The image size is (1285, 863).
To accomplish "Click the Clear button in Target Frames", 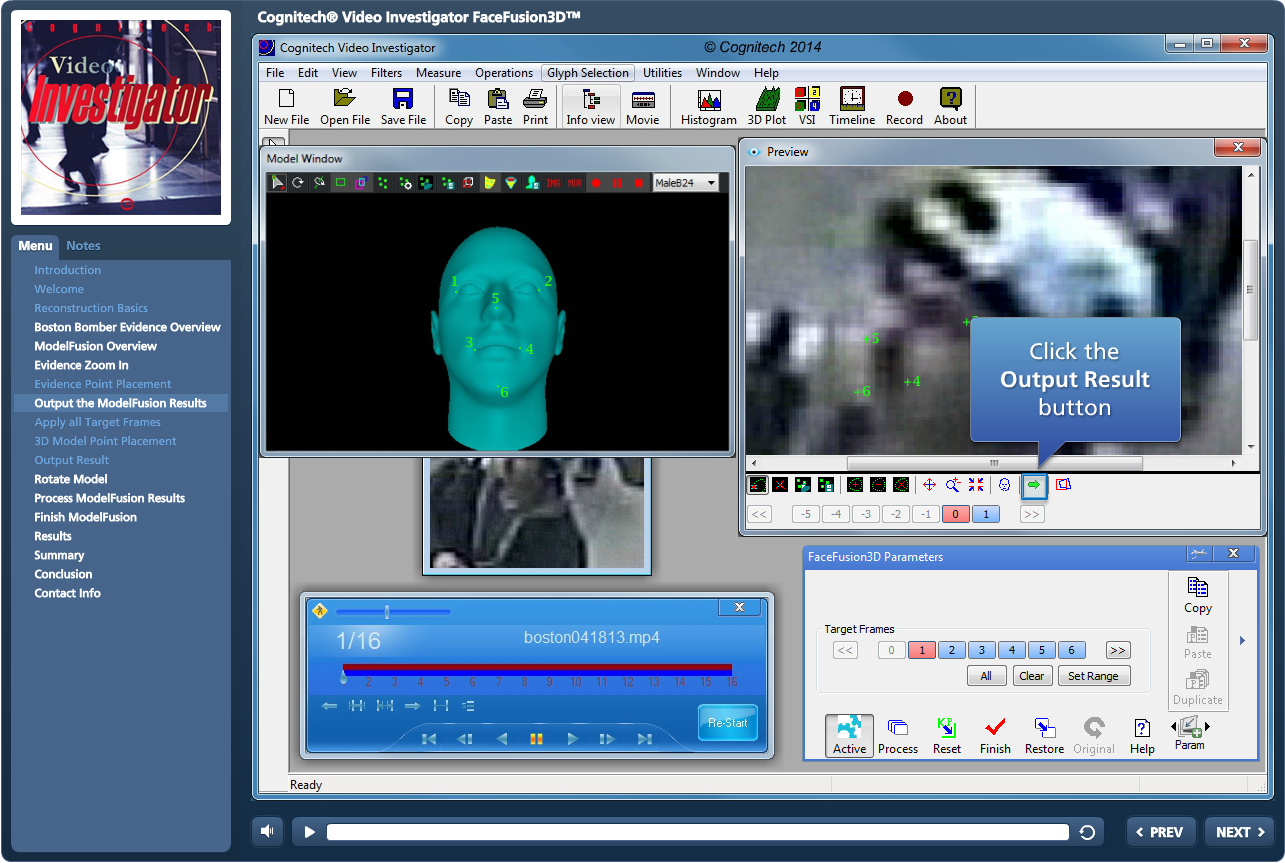I will click(x=1031, y=676).
